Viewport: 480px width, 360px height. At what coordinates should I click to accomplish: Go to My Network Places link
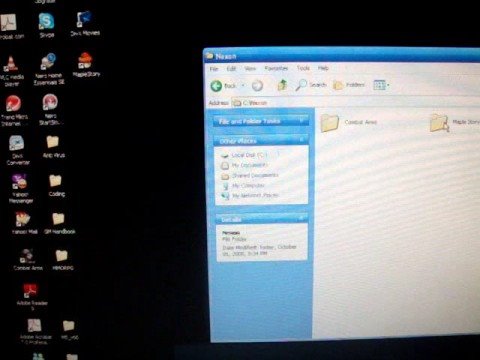click(x=250, y=195)
